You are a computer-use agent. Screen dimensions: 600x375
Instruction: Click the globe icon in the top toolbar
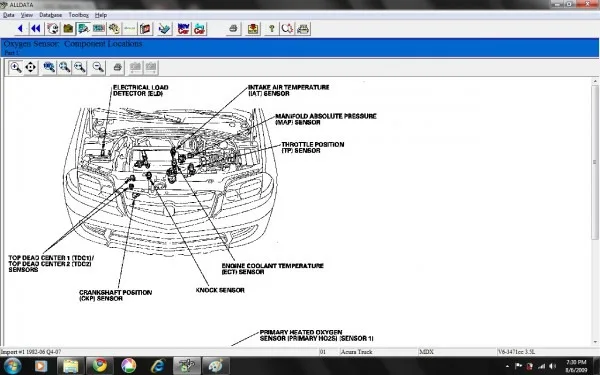pos(53,29)
